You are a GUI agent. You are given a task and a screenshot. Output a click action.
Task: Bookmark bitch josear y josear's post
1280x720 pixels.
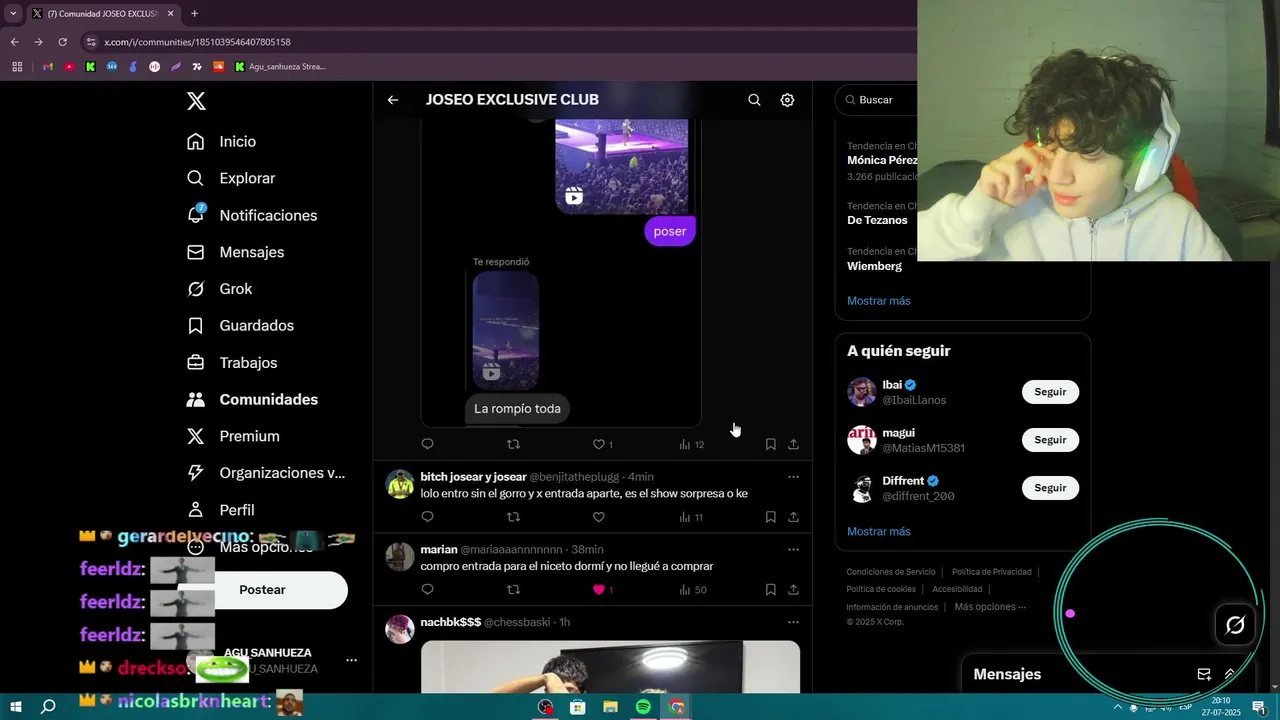(770, 517)
